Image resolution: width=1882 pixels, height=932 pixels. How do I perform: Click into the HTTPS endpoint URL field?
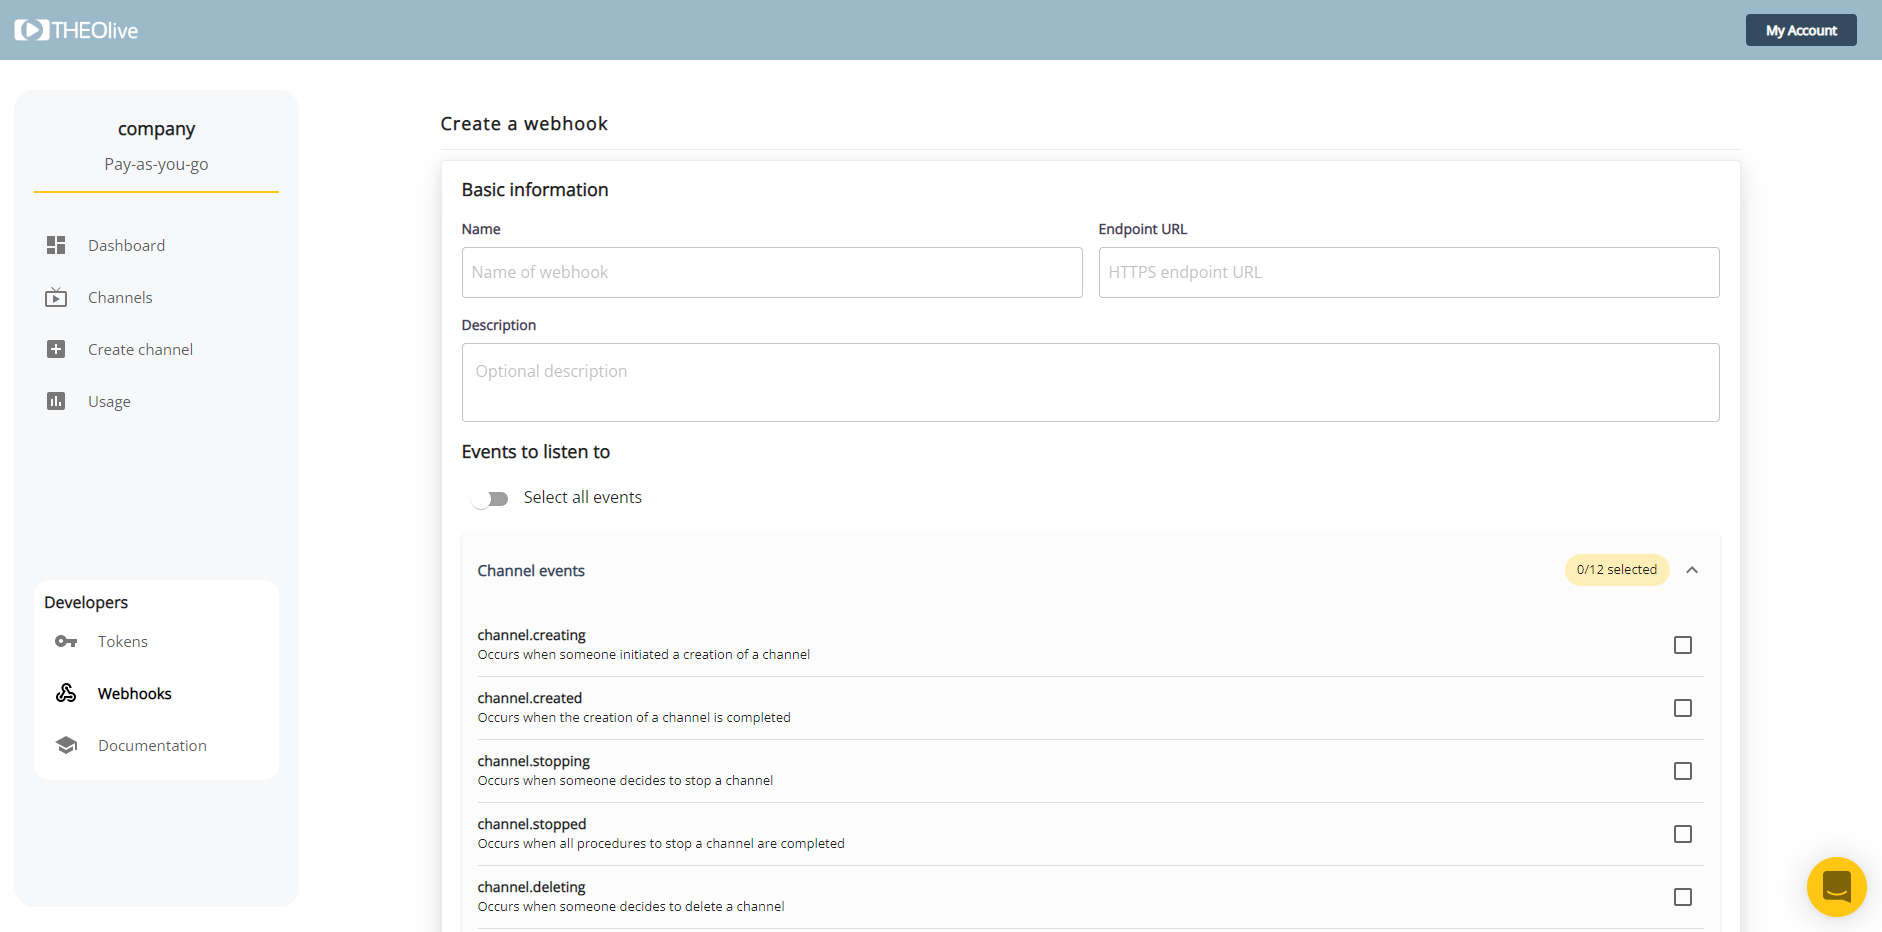[1408, 272]
